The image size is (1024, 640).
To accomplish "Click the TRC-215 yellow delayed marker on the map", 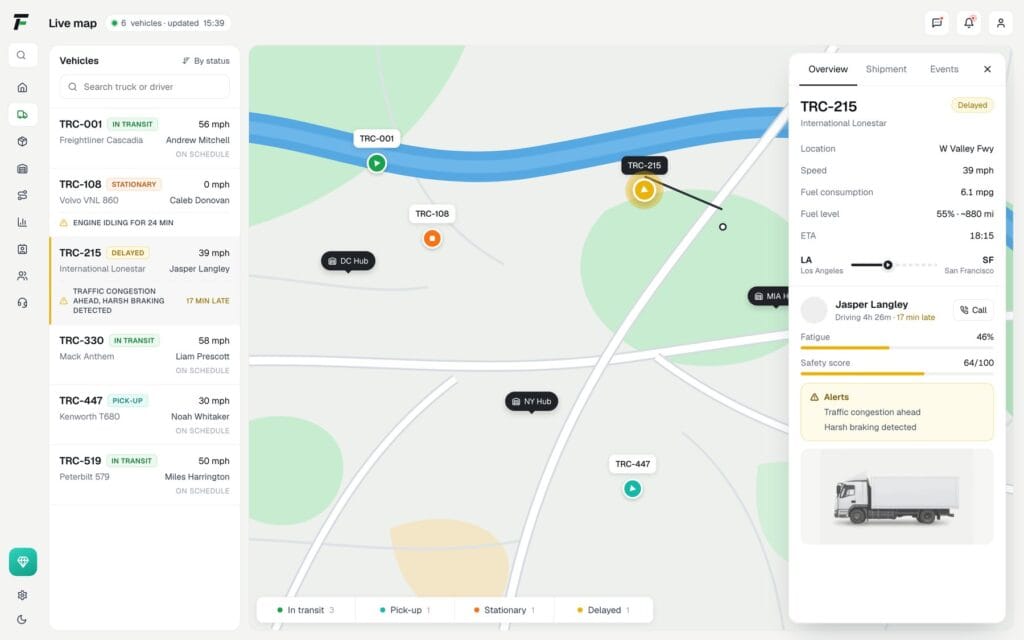I will coord(644,190).
